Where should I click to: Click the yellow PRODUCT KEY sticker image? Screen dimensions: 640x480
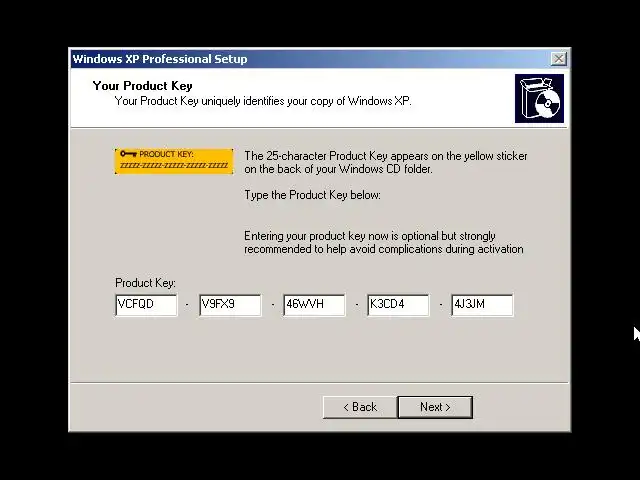(x=174, y=161)
